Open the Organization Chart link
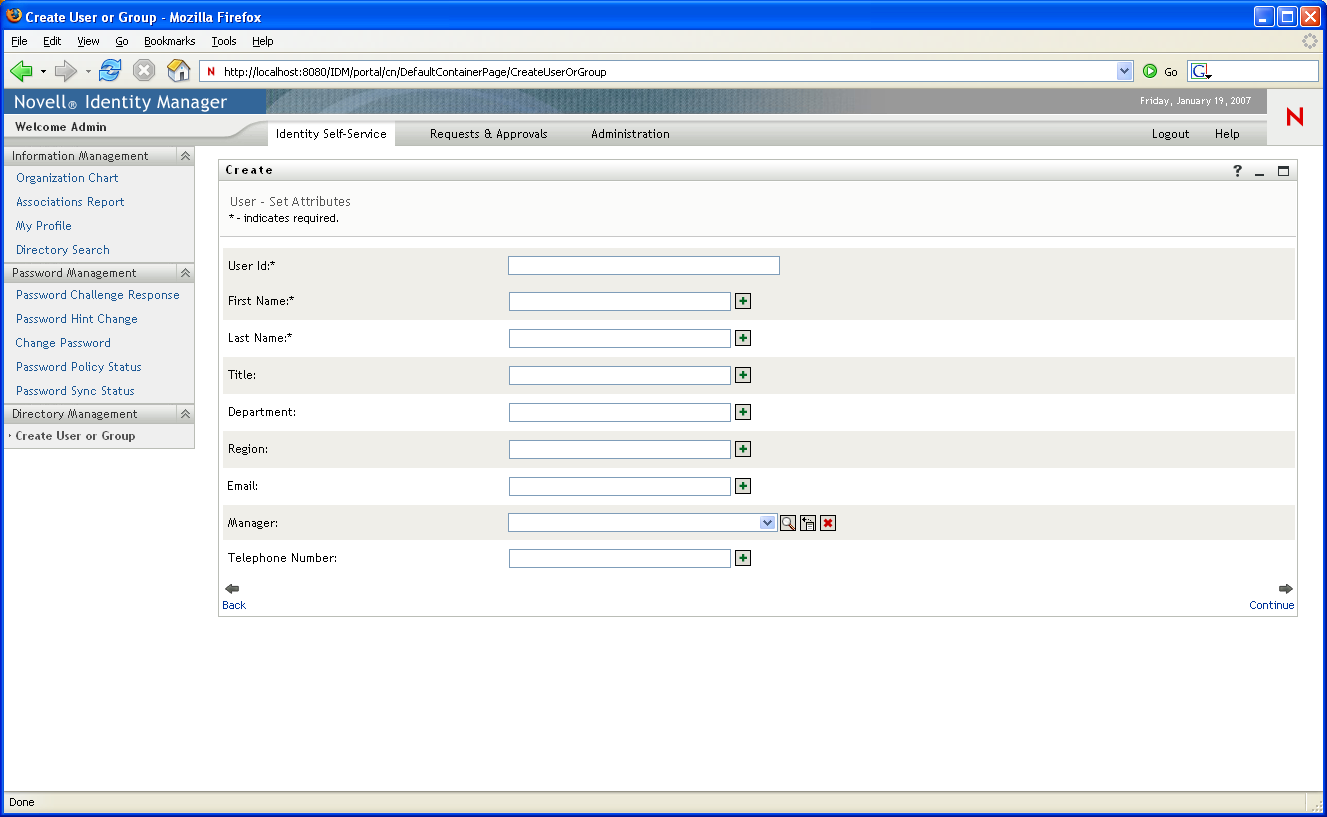The image size is (1327, 817). [x=67, y=178]
